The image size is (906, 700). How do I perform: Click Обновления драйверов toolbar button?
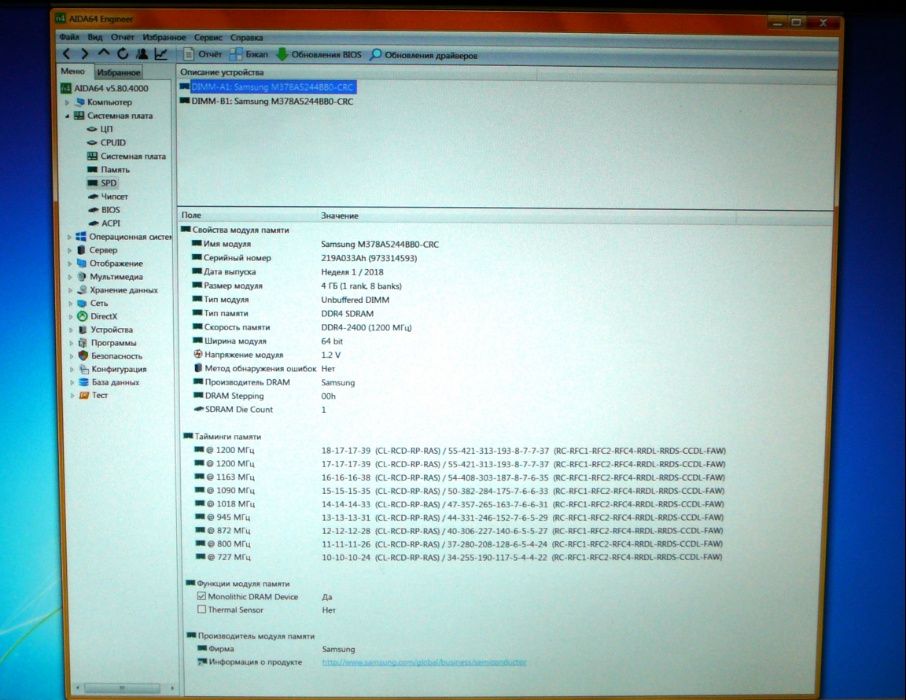[424, 55]
